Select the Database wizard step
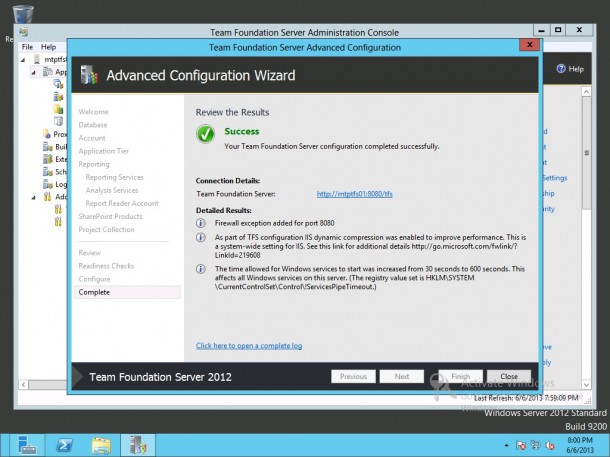 pos(93,125)
